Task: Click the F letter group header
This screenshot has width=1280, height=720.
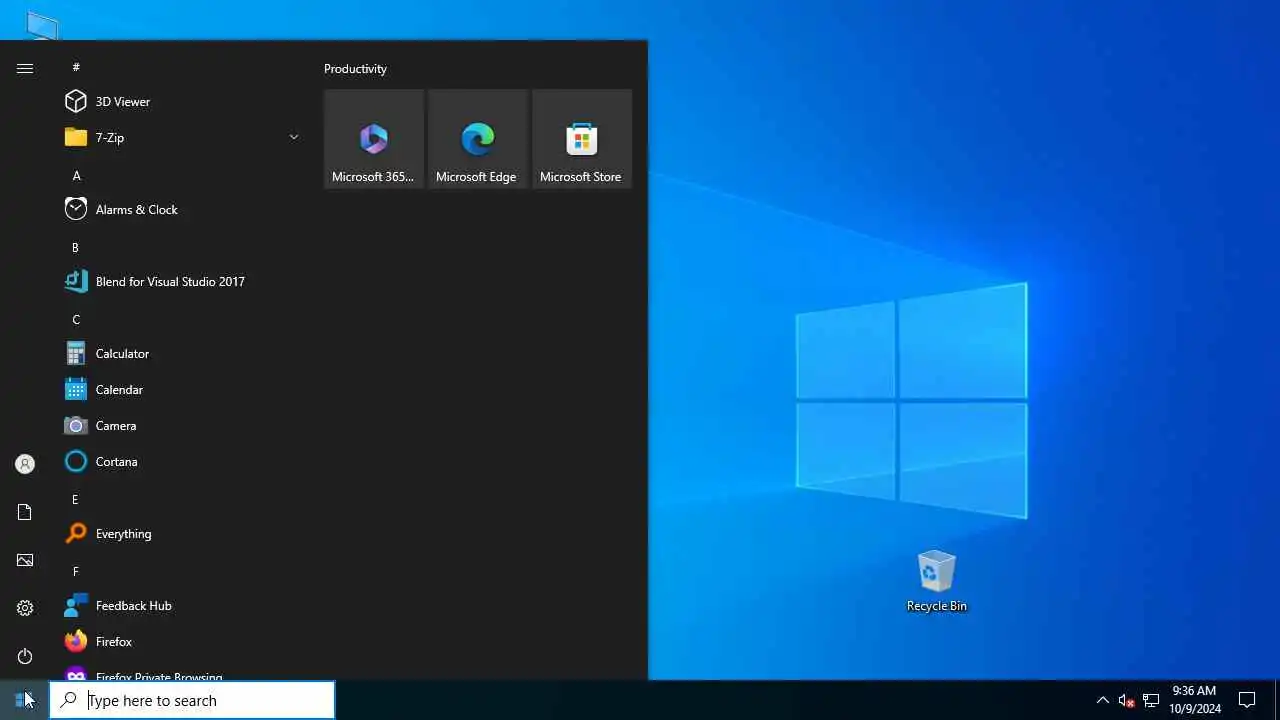Action: pyautogui.click(x=75, y=571)
